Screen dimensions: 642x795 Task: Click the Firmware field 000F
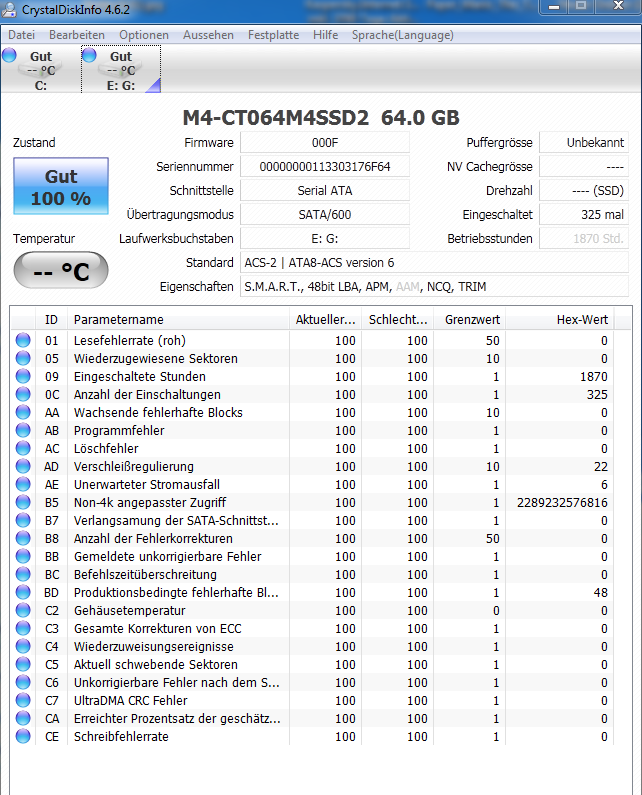pyautogui.click(x=325, y=142)
